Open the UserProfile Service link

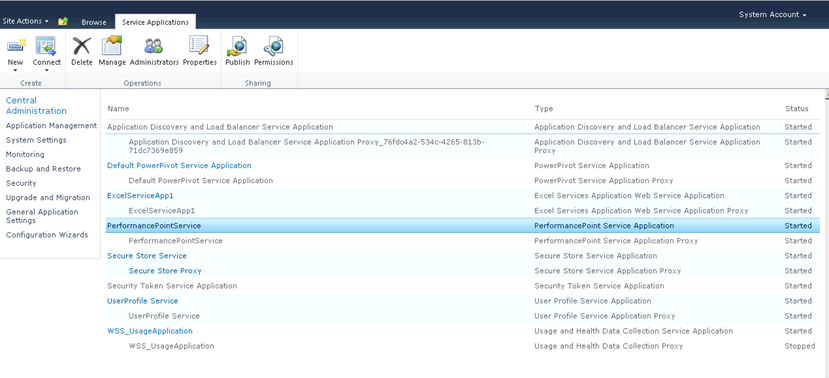pyautogui.click(x=143, y=301)
